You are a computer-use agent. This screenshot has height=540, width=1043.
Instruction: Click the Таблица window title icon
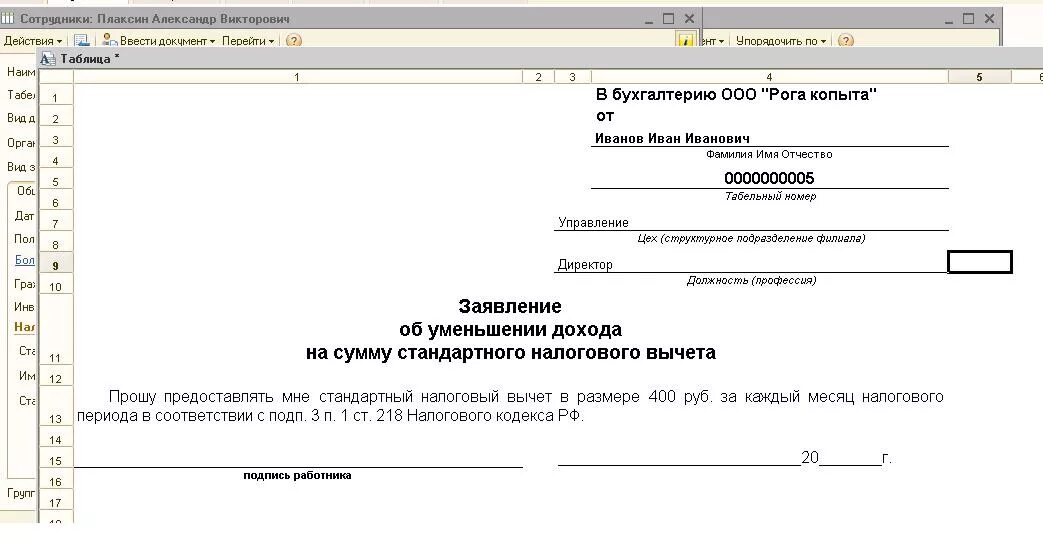[x=48, y=59]
